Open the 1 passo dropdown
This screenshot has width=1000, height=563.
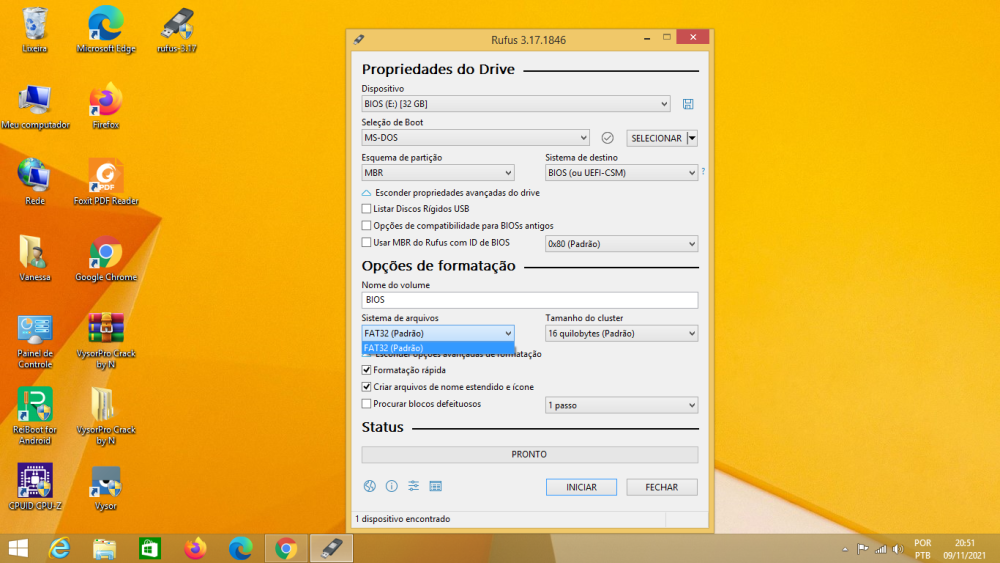click(621, 405)
